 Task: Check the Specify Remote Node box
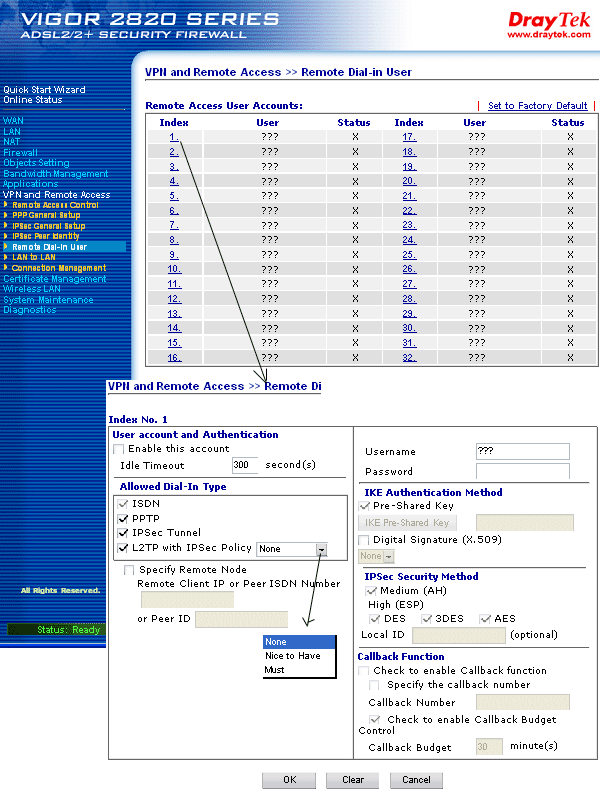pyautogui.click(x=129, y=570)
